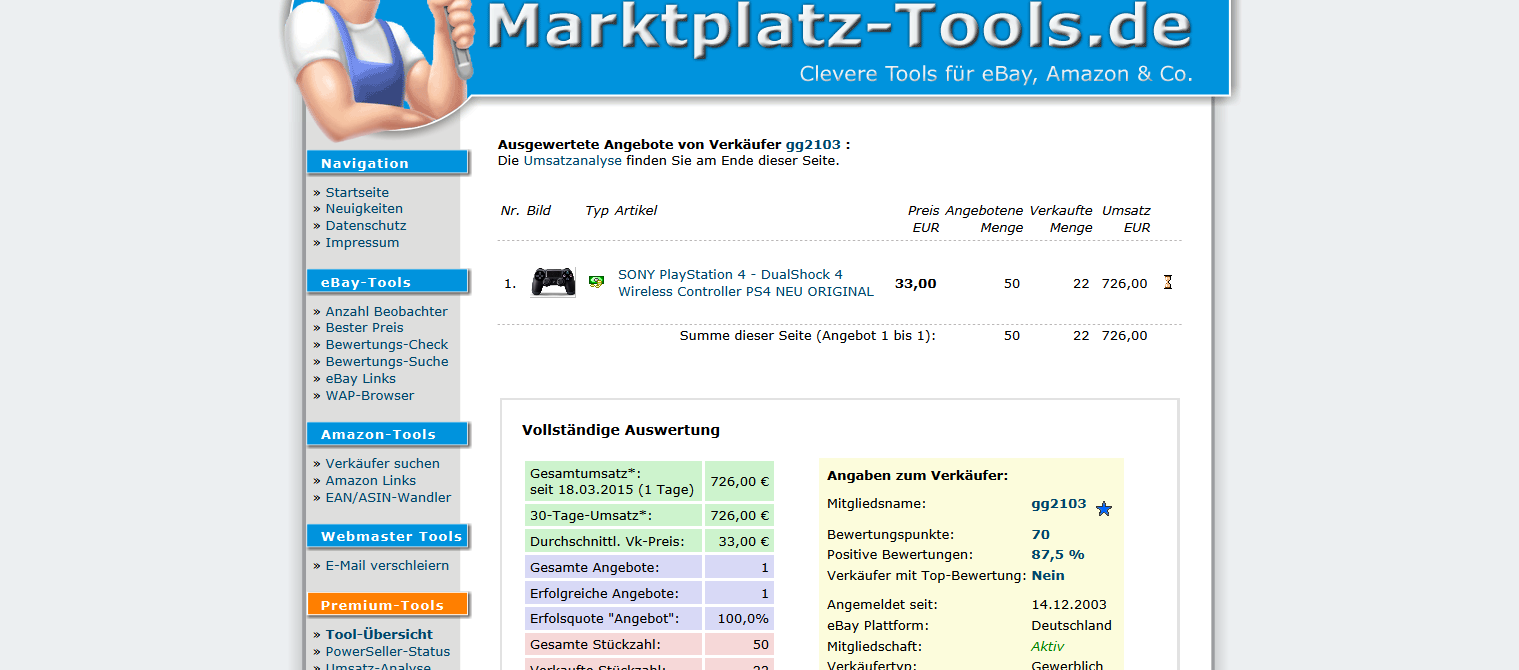Viewport: 1519px width, 670px height.
Task: Click the green listing type icon
Action: pos(596,282)
